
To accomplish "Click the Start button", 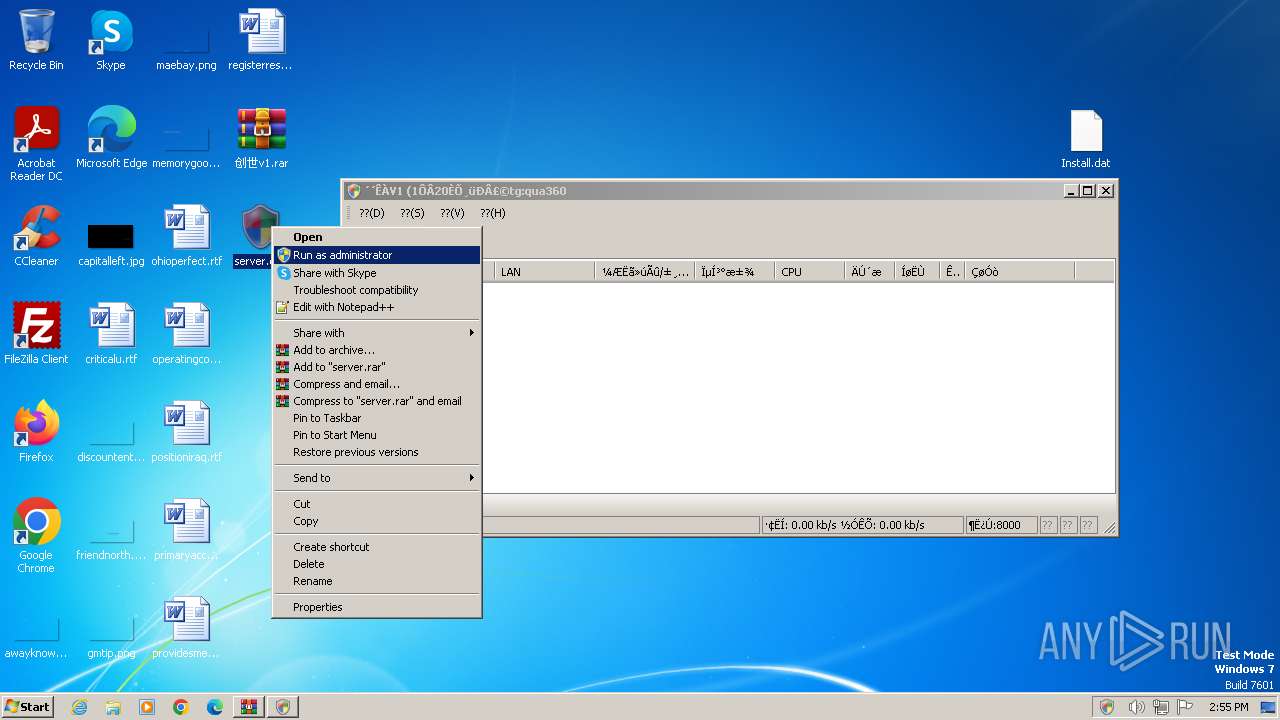I will [x=28, y=707].
